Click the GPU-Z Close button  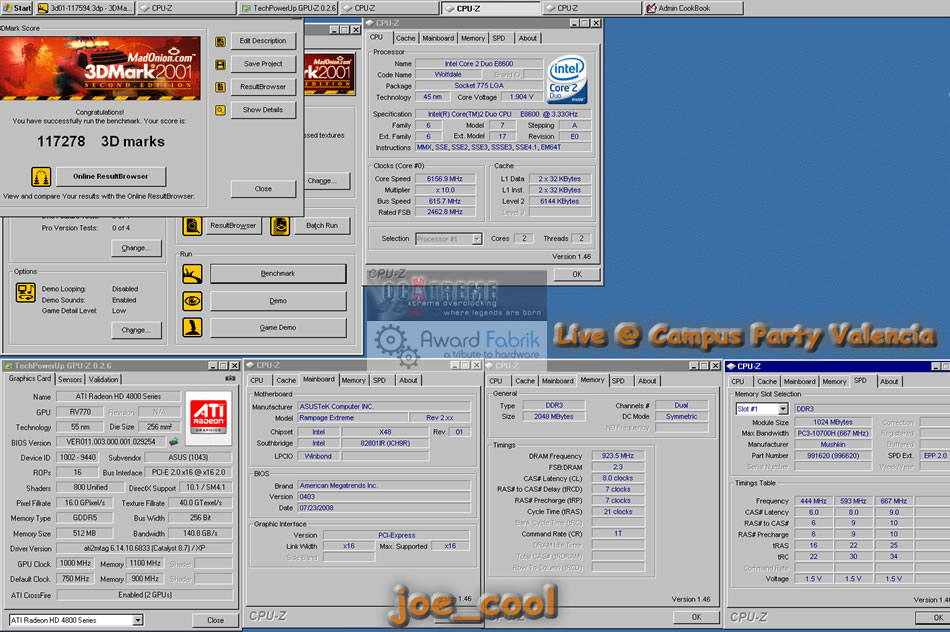(x=215, y=620)
